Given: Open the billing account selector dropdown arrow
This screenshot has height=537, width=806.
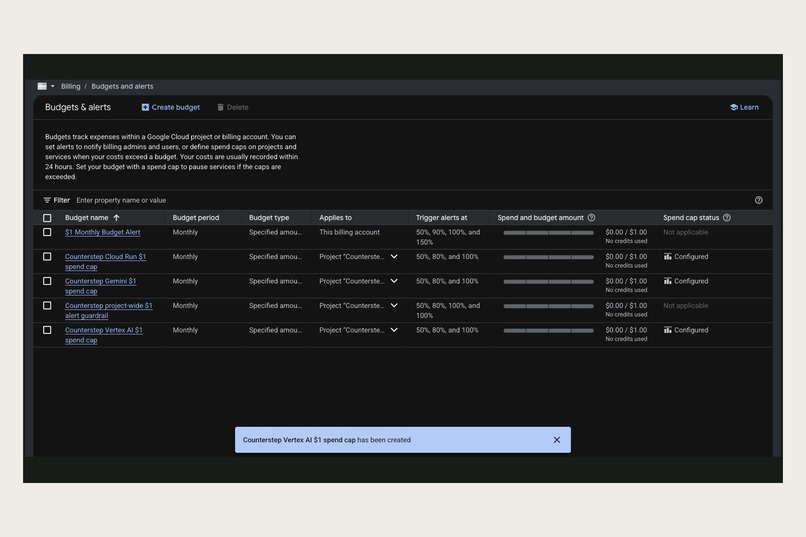Looking at the screenshot, I should pyautogui.click(x=52, y=86).
